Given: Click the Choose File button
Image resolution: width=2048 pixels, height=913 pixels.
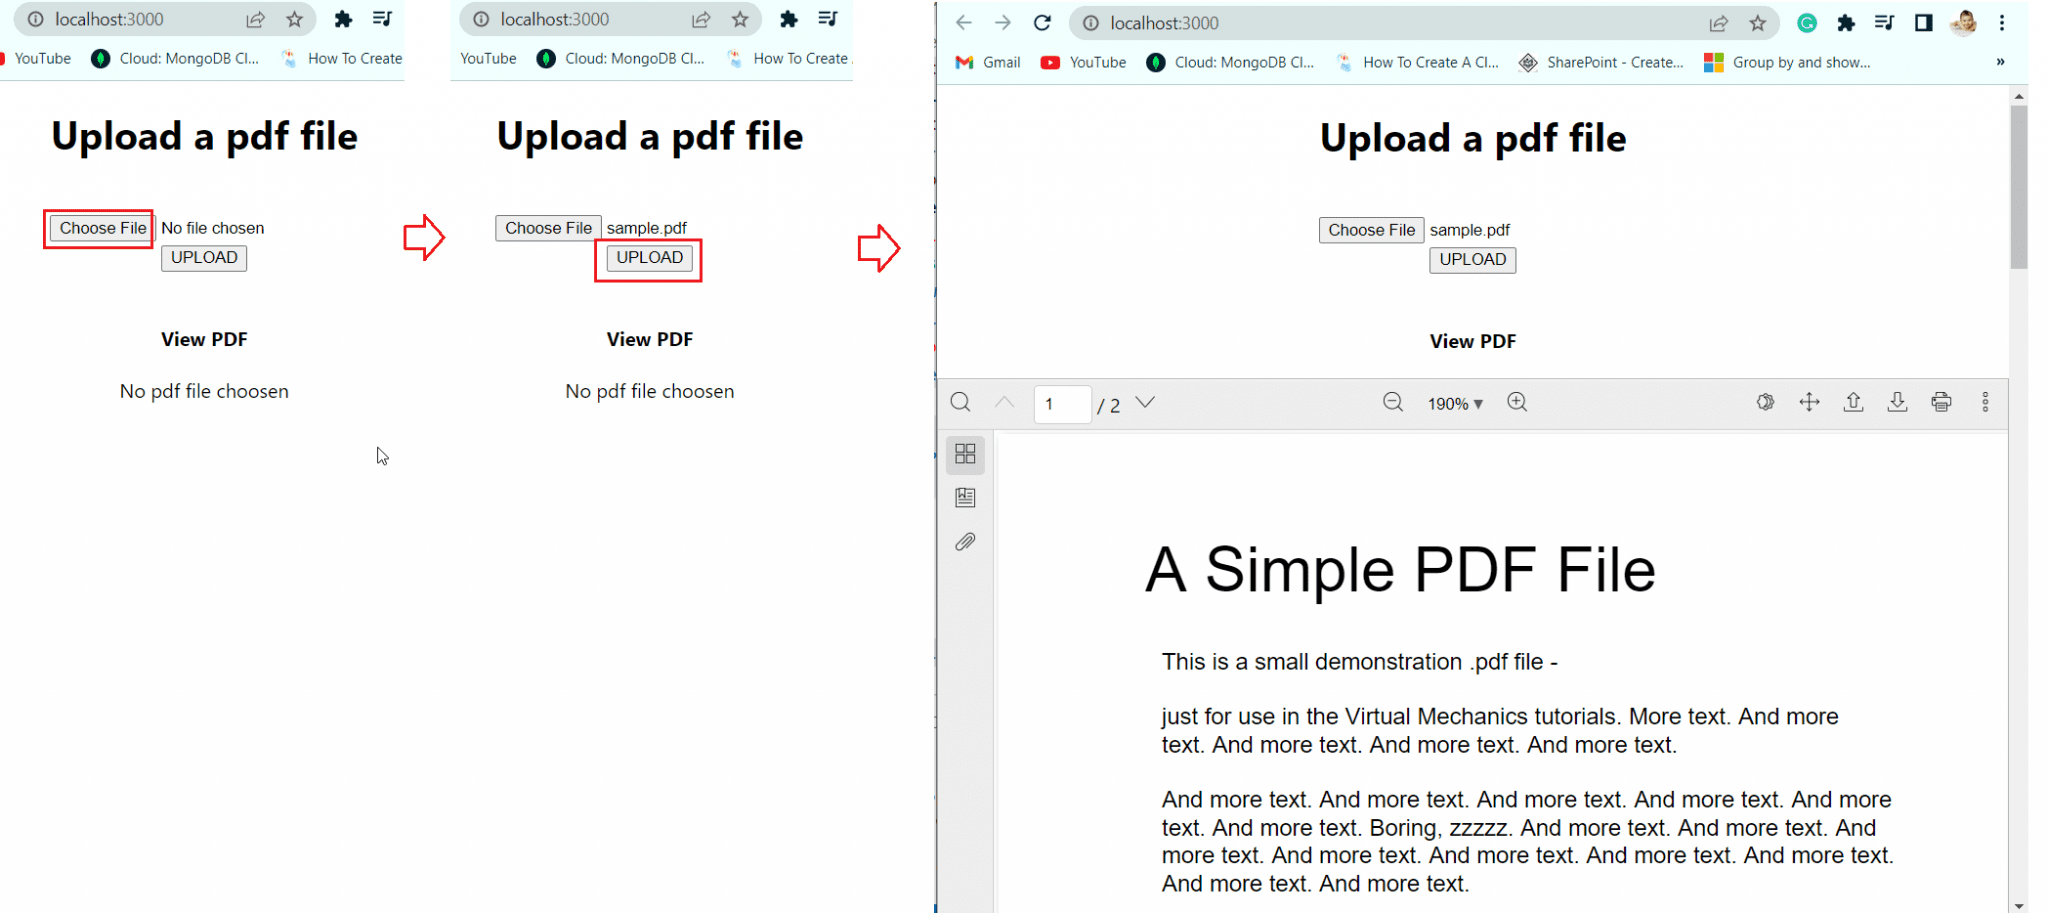Looking at the screenshot, I should [1371, 229].
